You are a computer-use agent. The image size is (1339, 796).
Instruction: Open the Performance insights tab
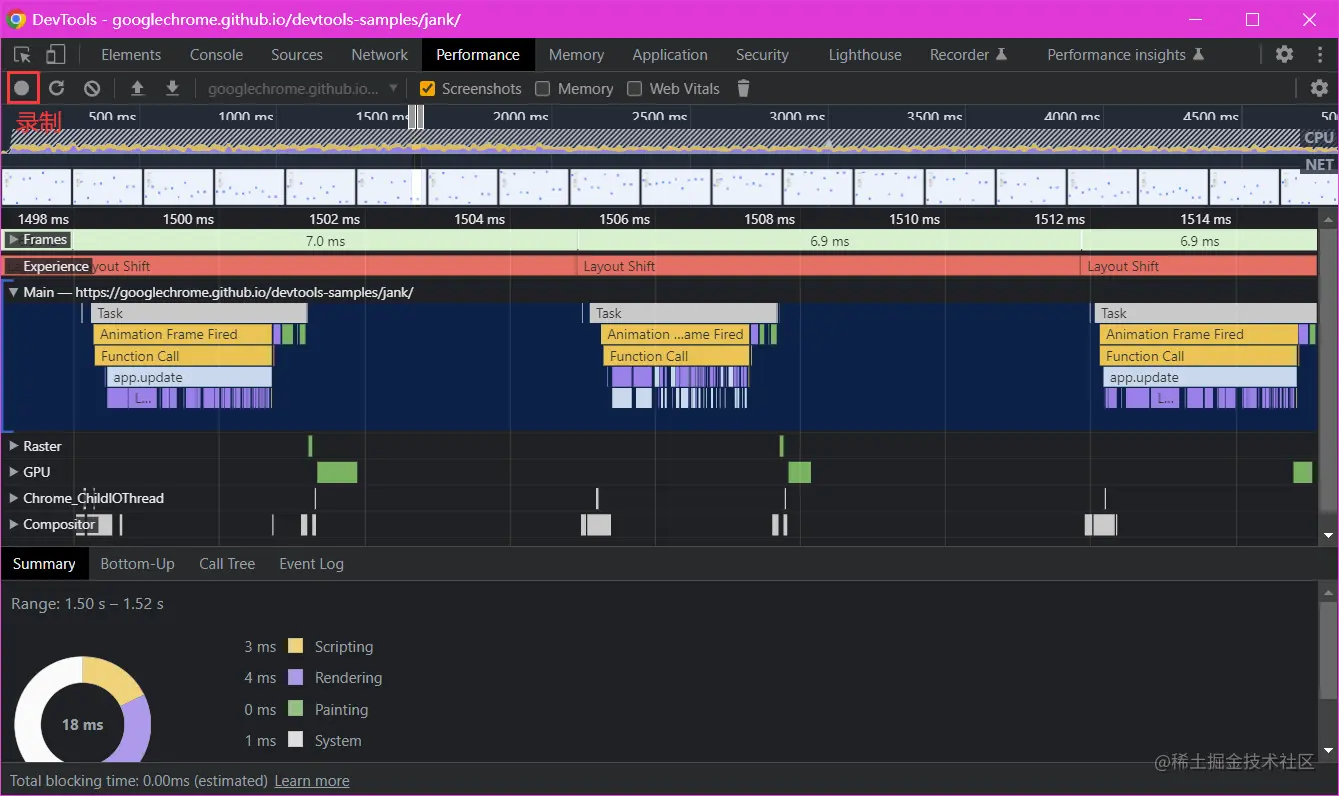tap(1126, 54)
